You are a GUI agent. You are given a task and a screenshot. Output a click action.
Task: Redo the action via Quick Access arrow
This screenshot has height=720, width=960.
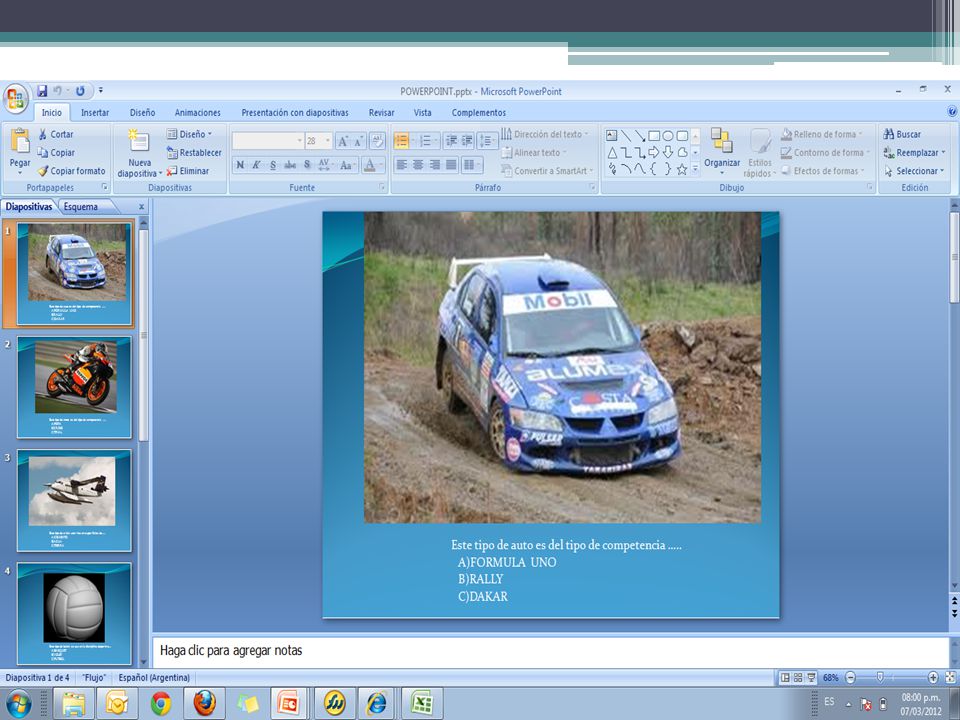(80, 91)
